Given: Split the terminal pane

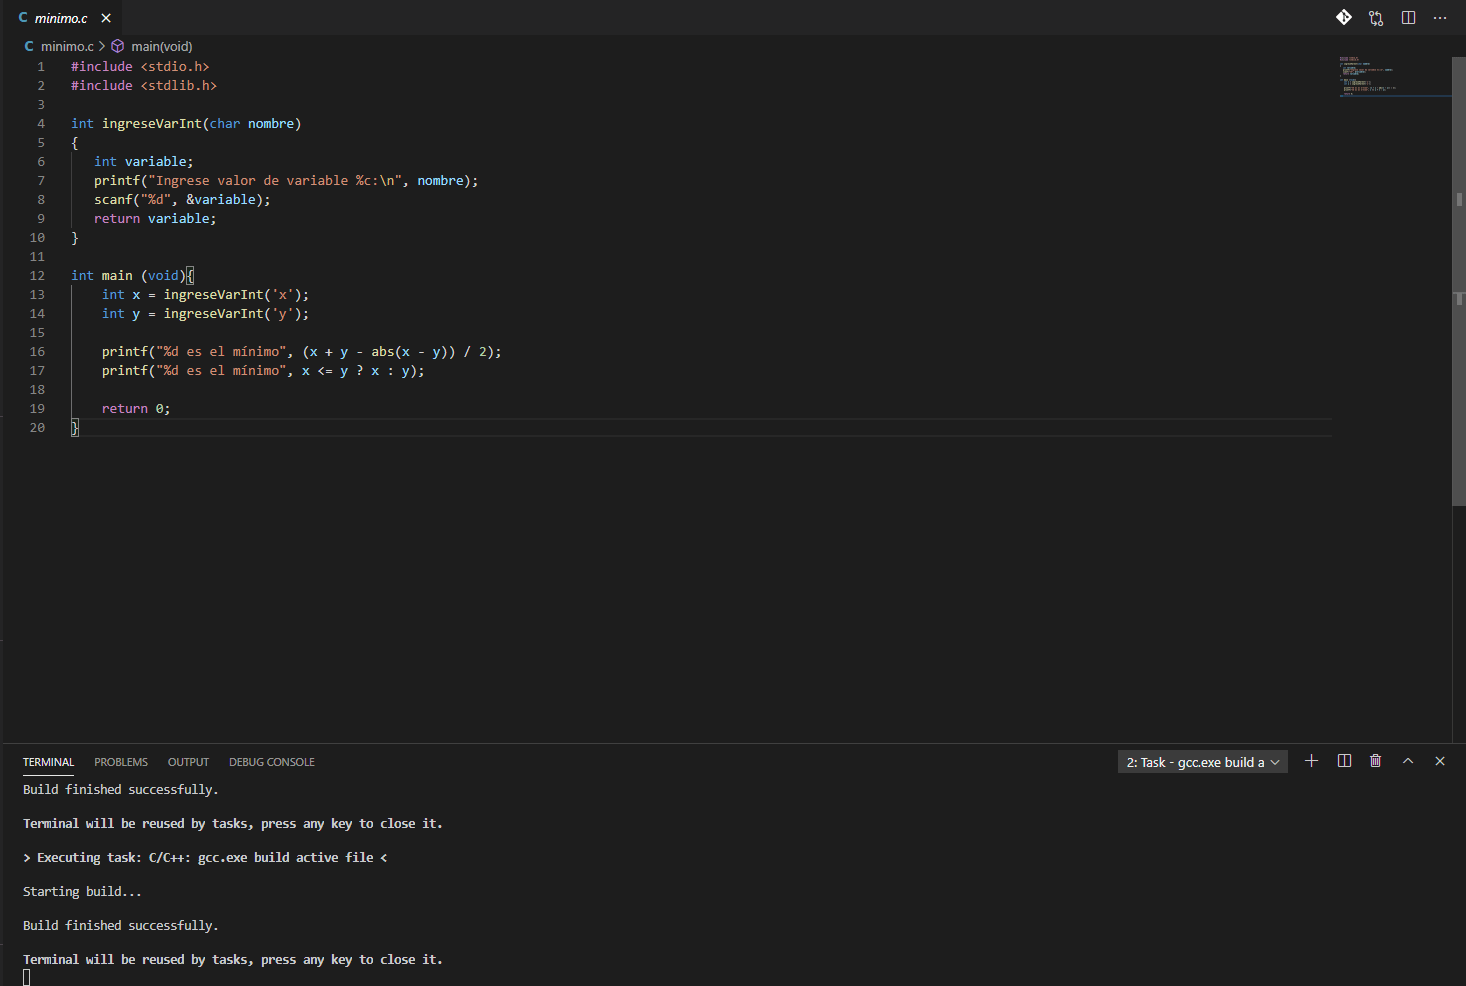Looking at the screenshot, I should tap(1344, 761).
